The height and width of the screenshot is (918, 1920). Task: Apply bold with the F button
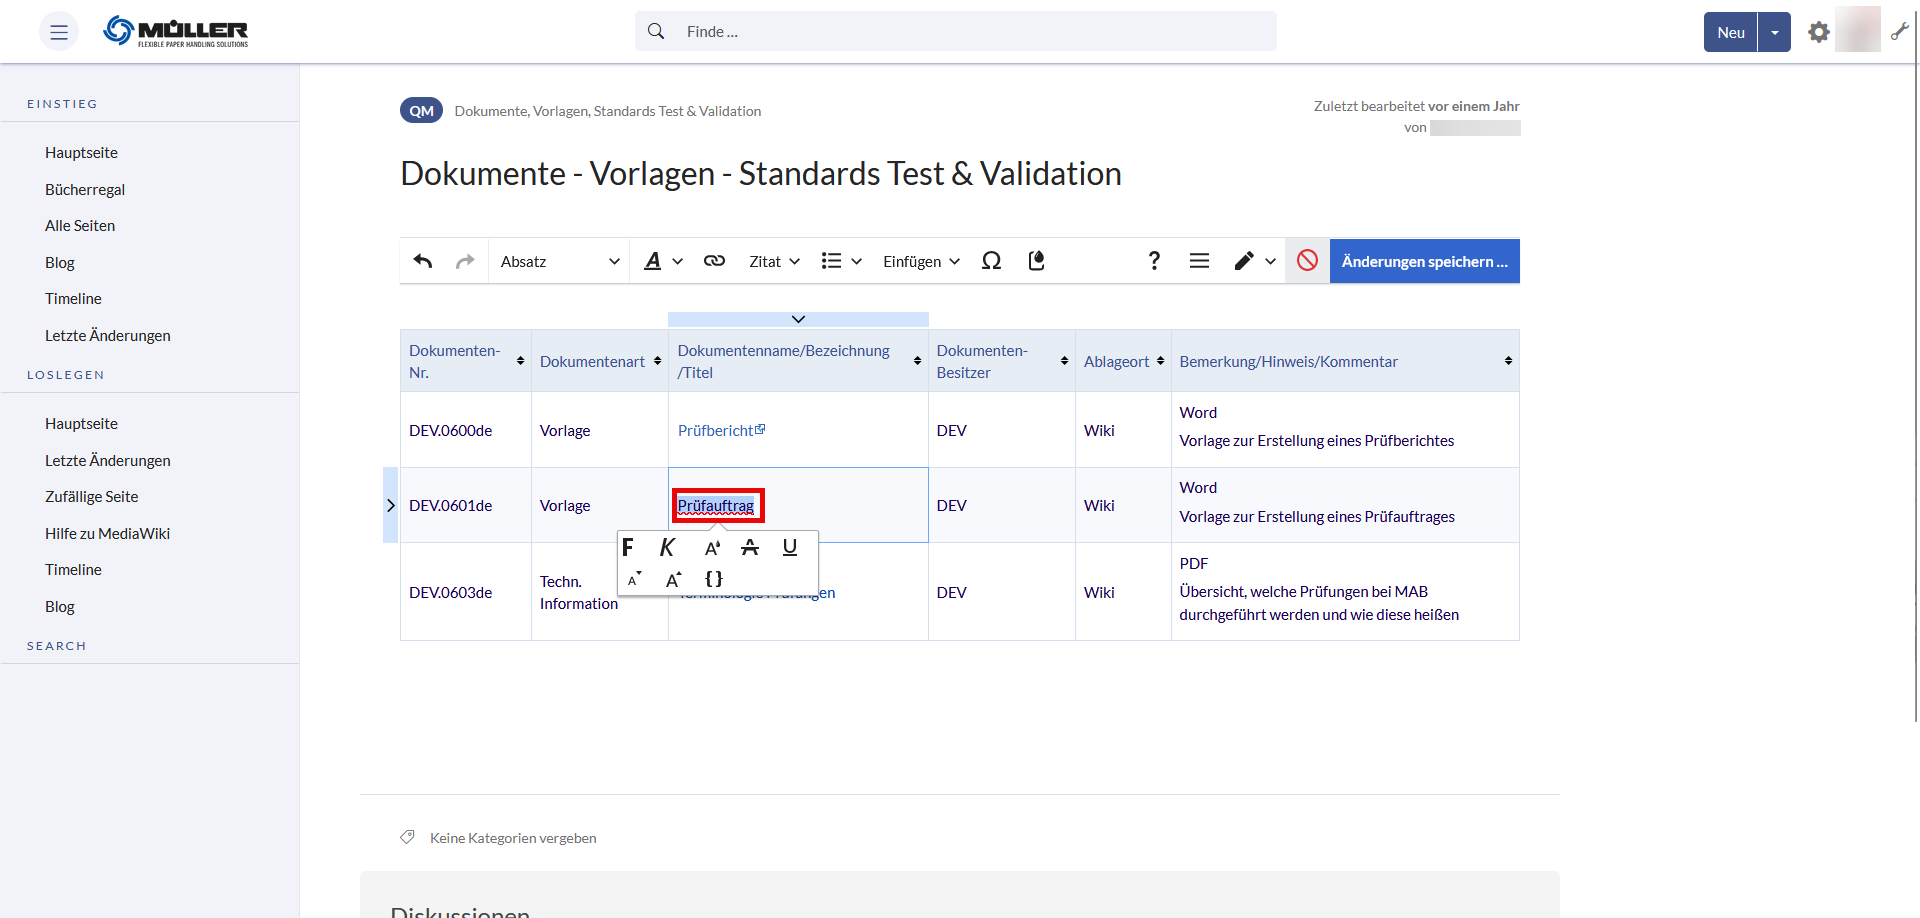628,547
